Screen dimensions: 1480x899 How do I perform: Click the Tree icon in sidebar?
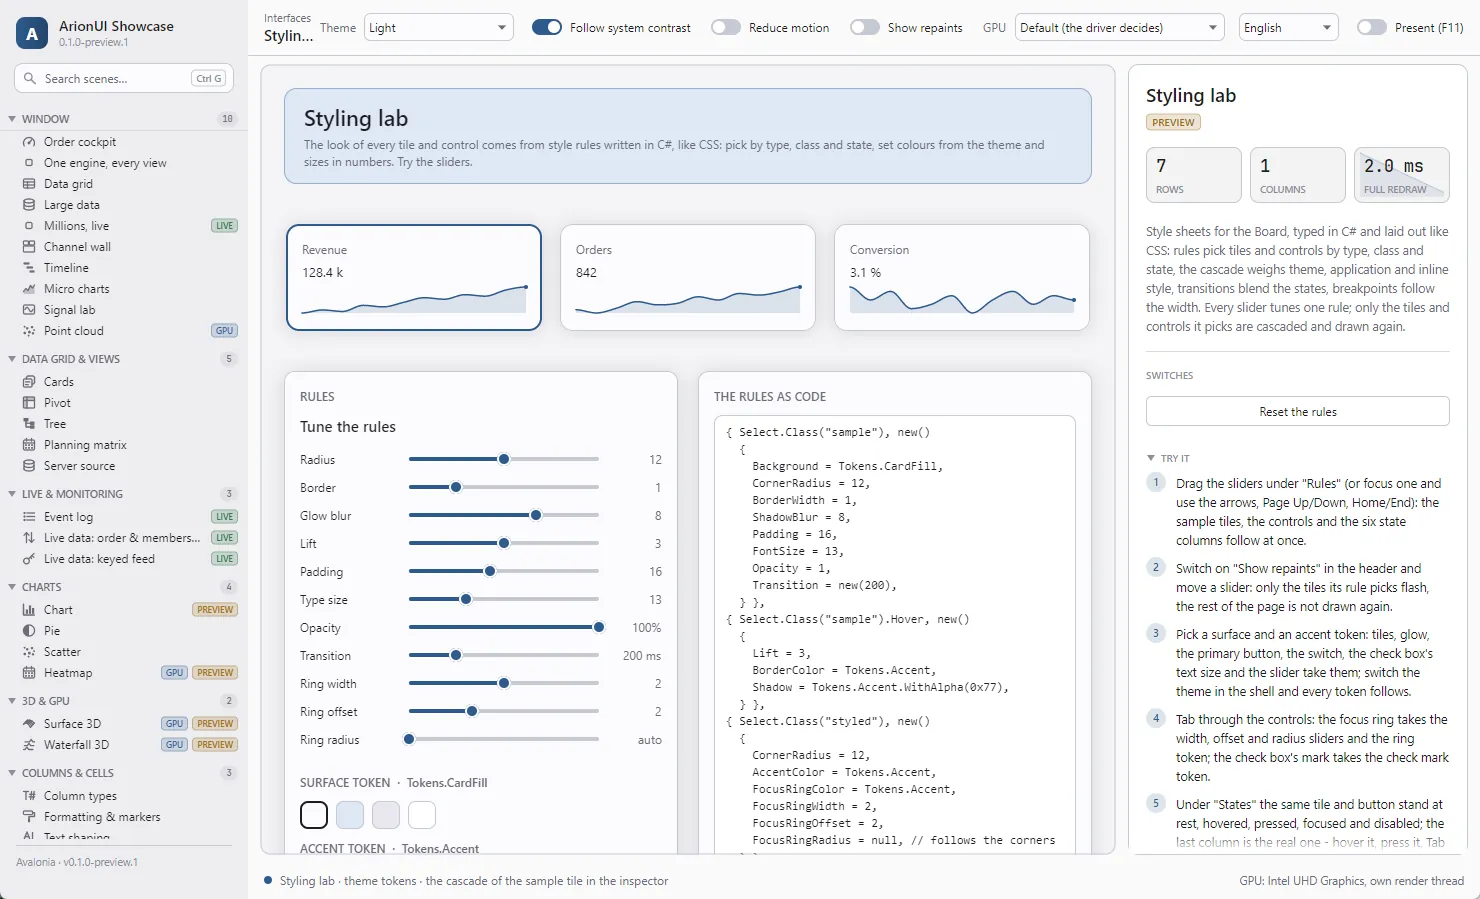tap(29, 424)
